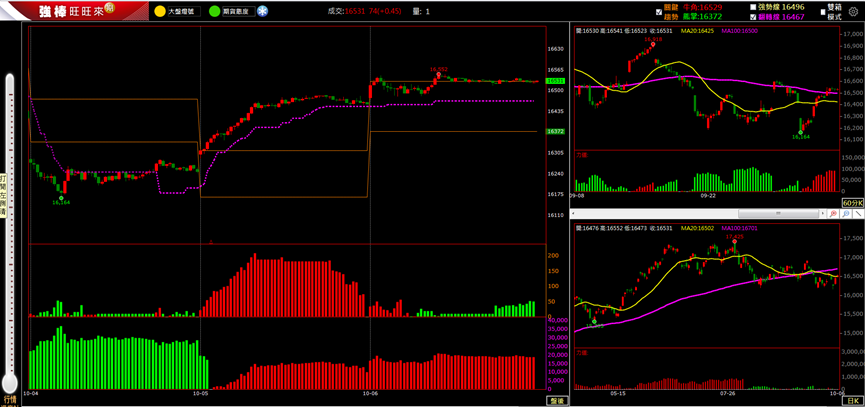Click the red zoom-in magnifier icon

832,215
